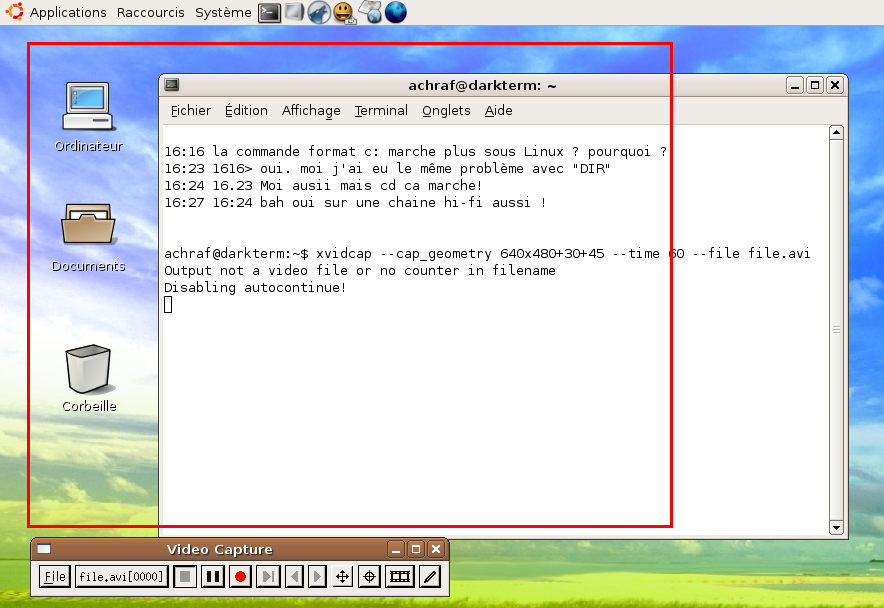Click the pencil edit icon in Video Capture
This screenshot has height=608, width=884.
(430, 576)
